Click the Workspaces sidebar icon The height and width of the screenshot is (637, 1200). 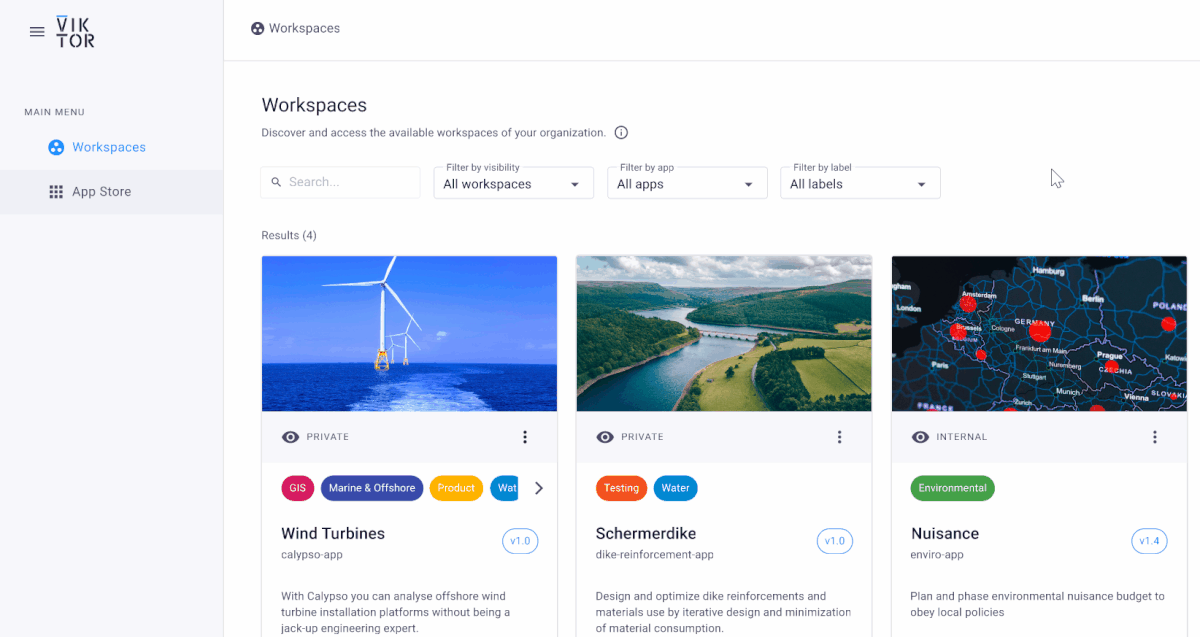pos(56,146)
